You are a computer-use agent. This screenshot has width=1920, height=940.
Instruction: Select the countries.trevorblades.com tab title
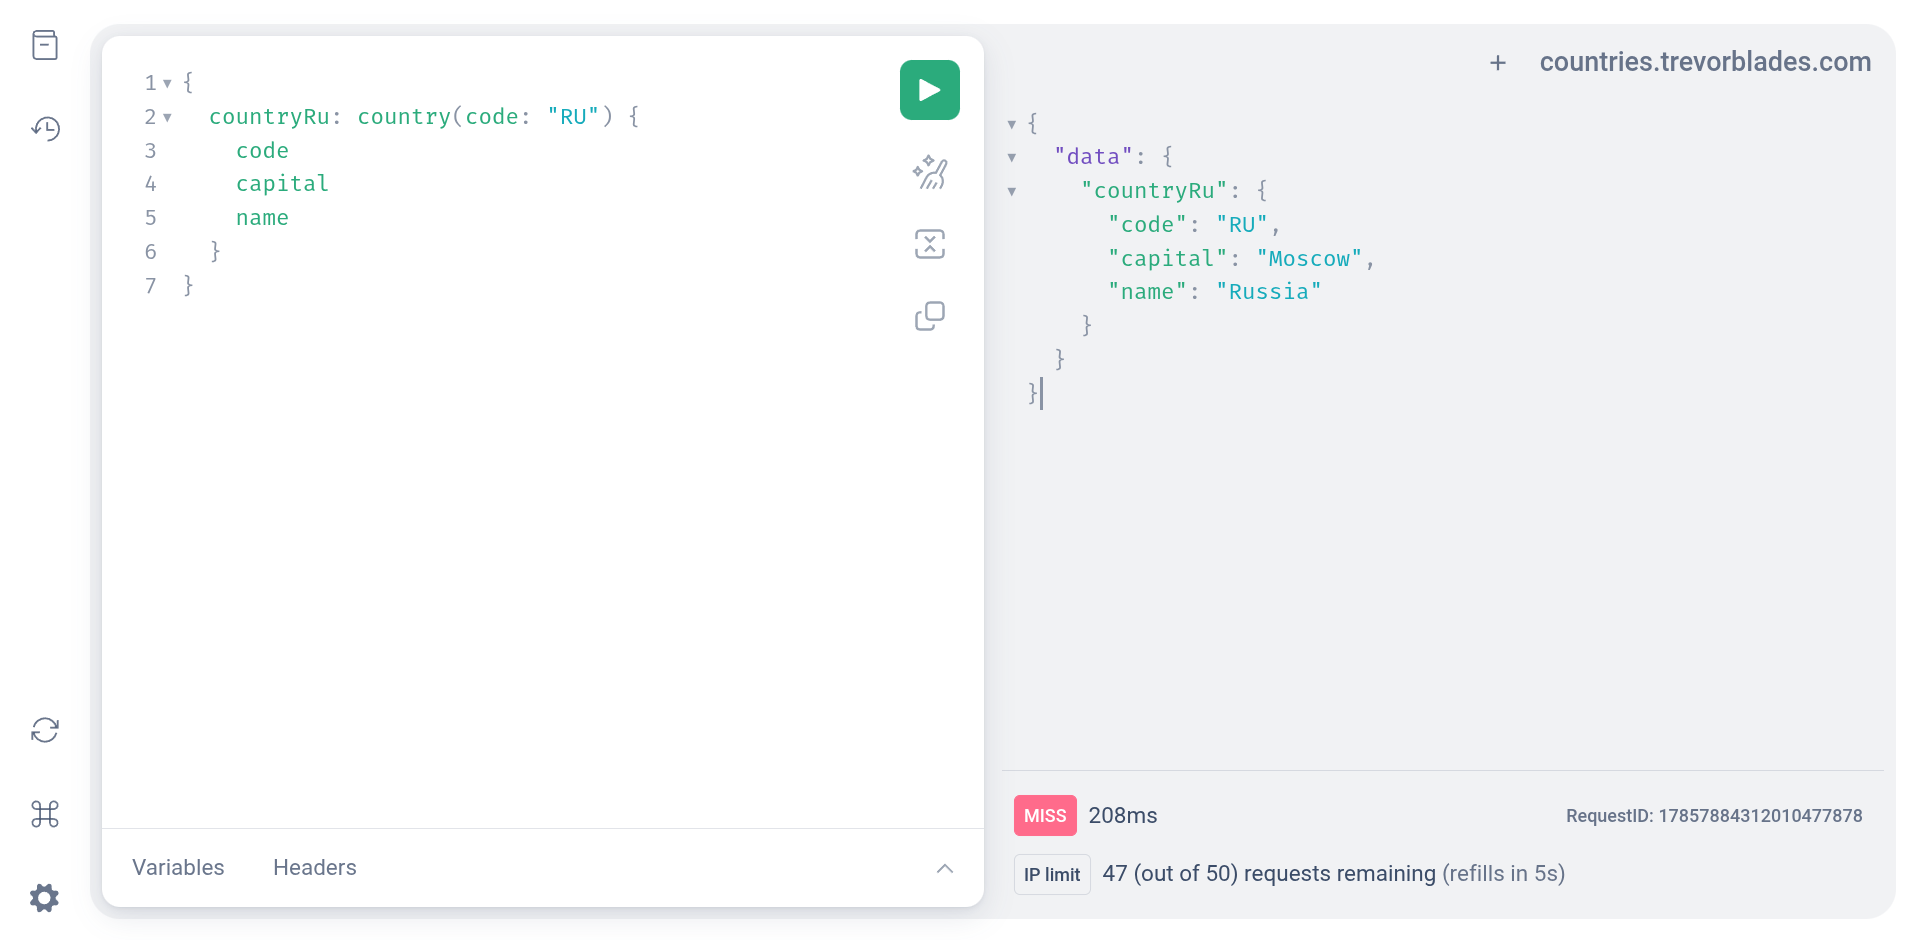(1705, 62)
